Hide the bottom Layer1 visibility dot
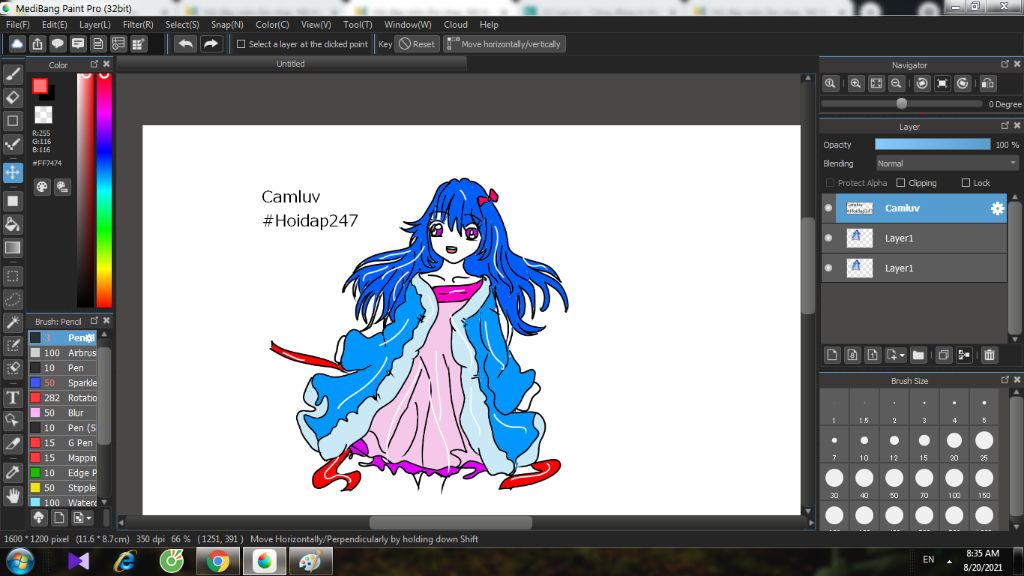 click(829, 268)
